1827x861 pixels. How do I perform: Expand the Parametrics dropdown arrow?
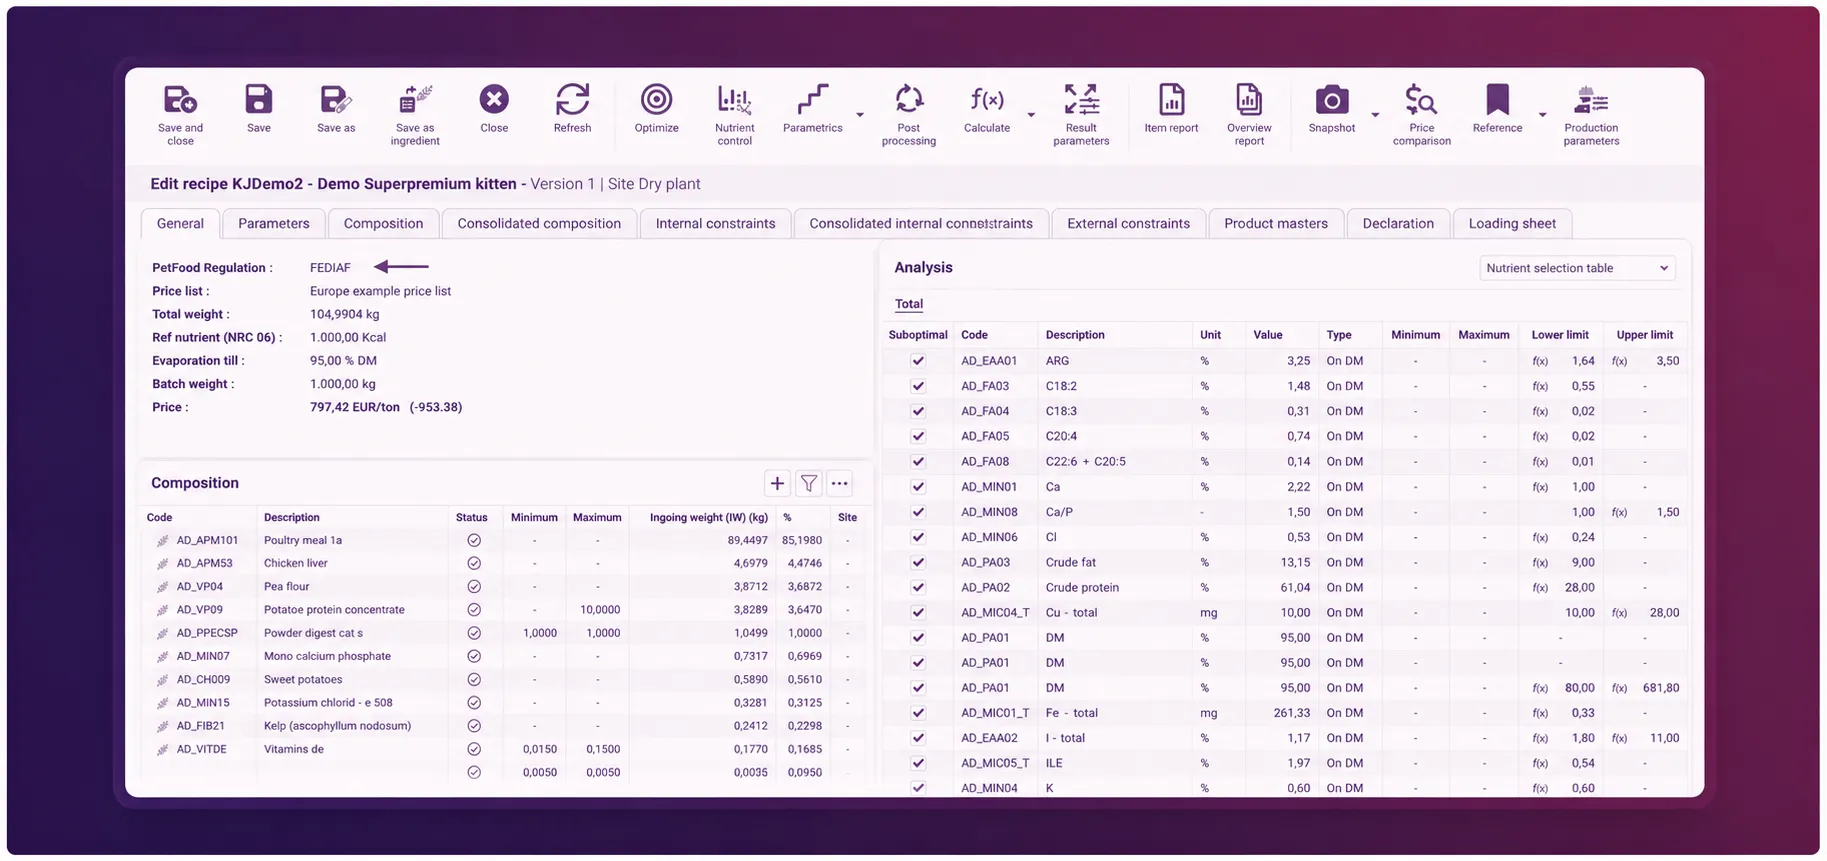[860, 115]
